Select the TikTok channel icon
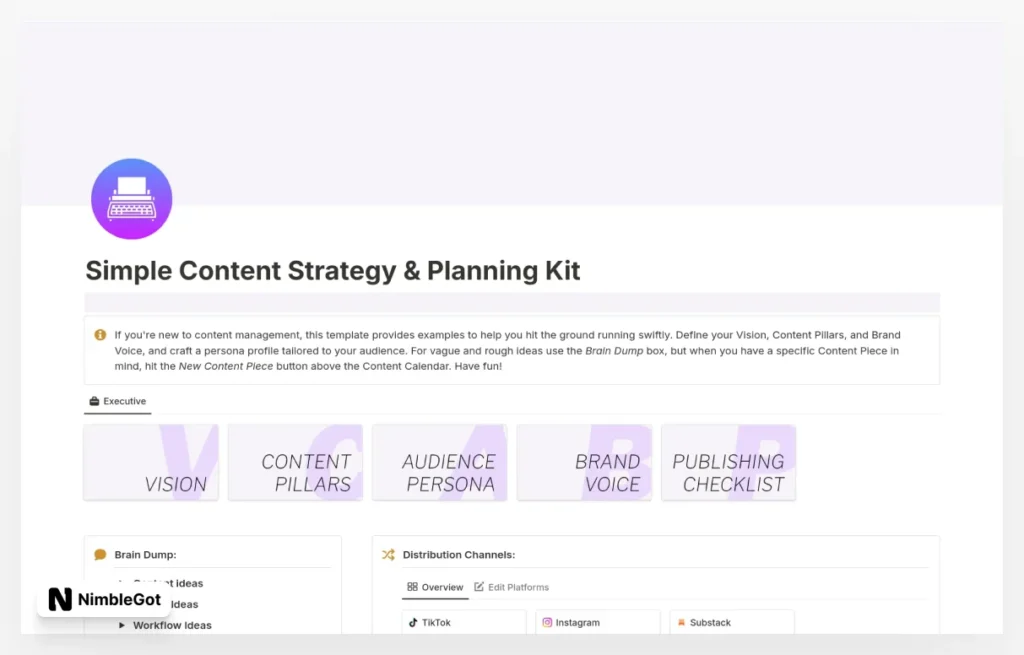The image size is (1024, 655). 411,622
